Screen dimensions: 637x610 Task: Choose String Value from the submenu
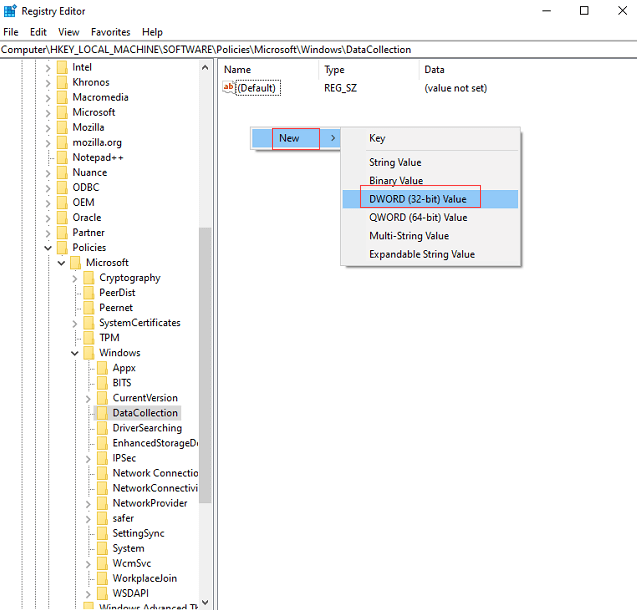click(430, 162)
